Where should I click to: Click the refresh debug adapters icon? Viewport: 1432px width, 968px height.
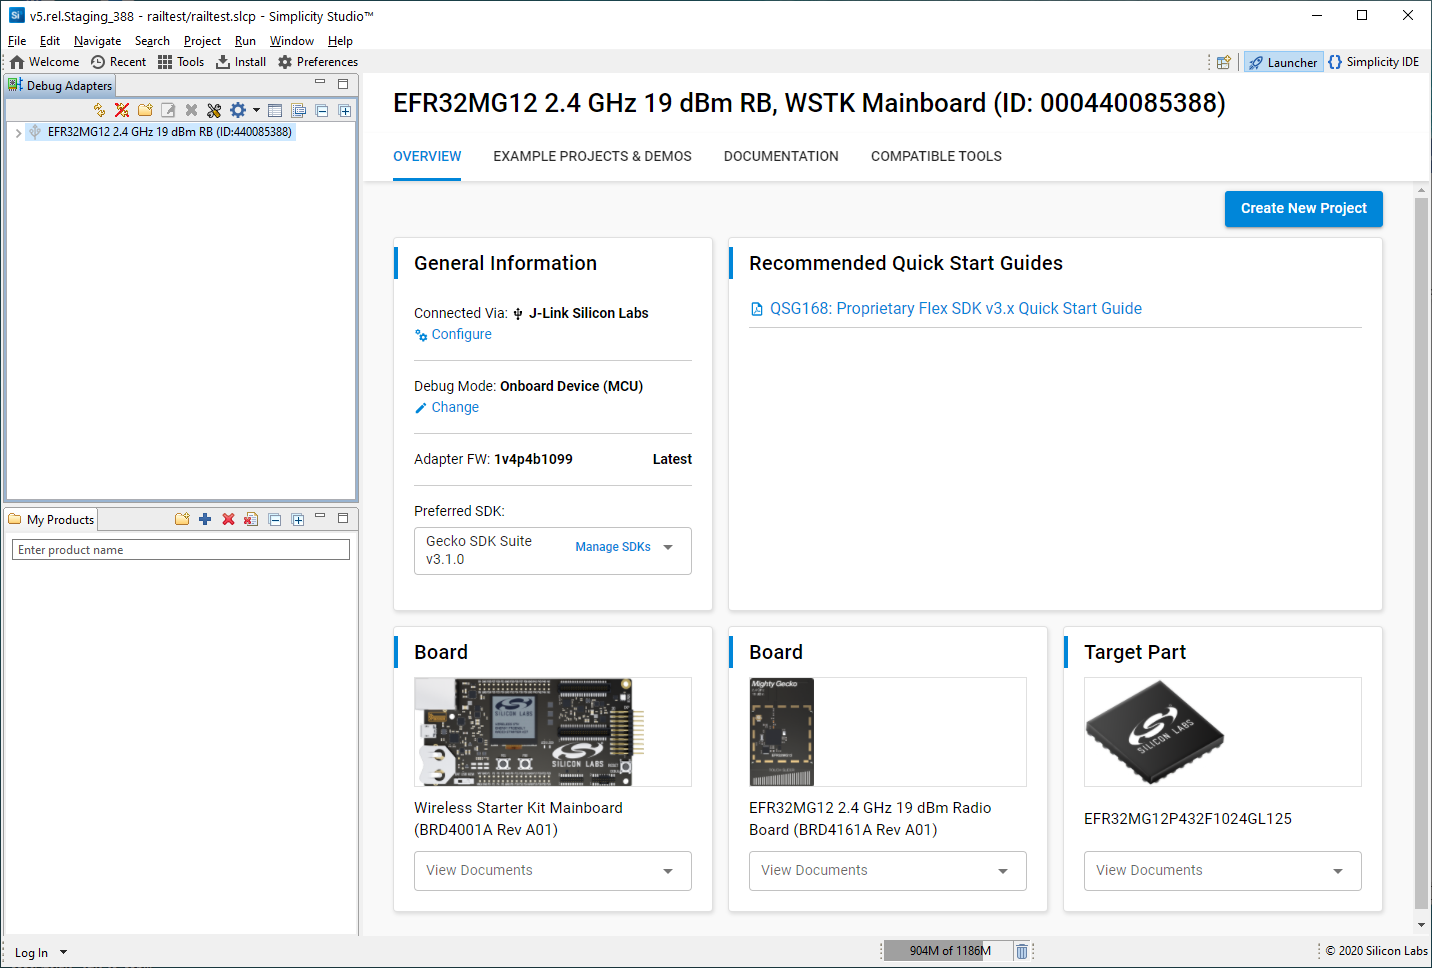(99, 111)
